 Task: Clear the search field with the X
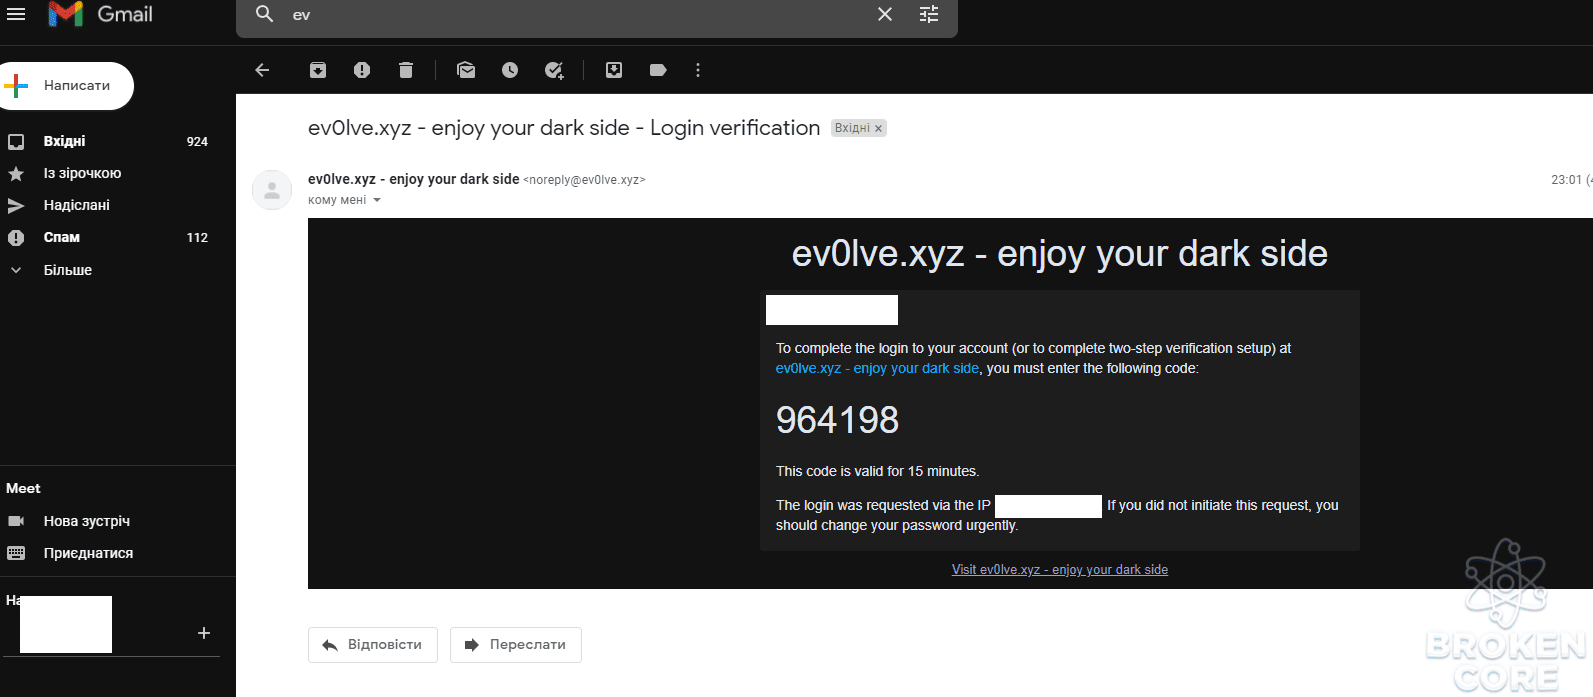(x=885, y=14)
